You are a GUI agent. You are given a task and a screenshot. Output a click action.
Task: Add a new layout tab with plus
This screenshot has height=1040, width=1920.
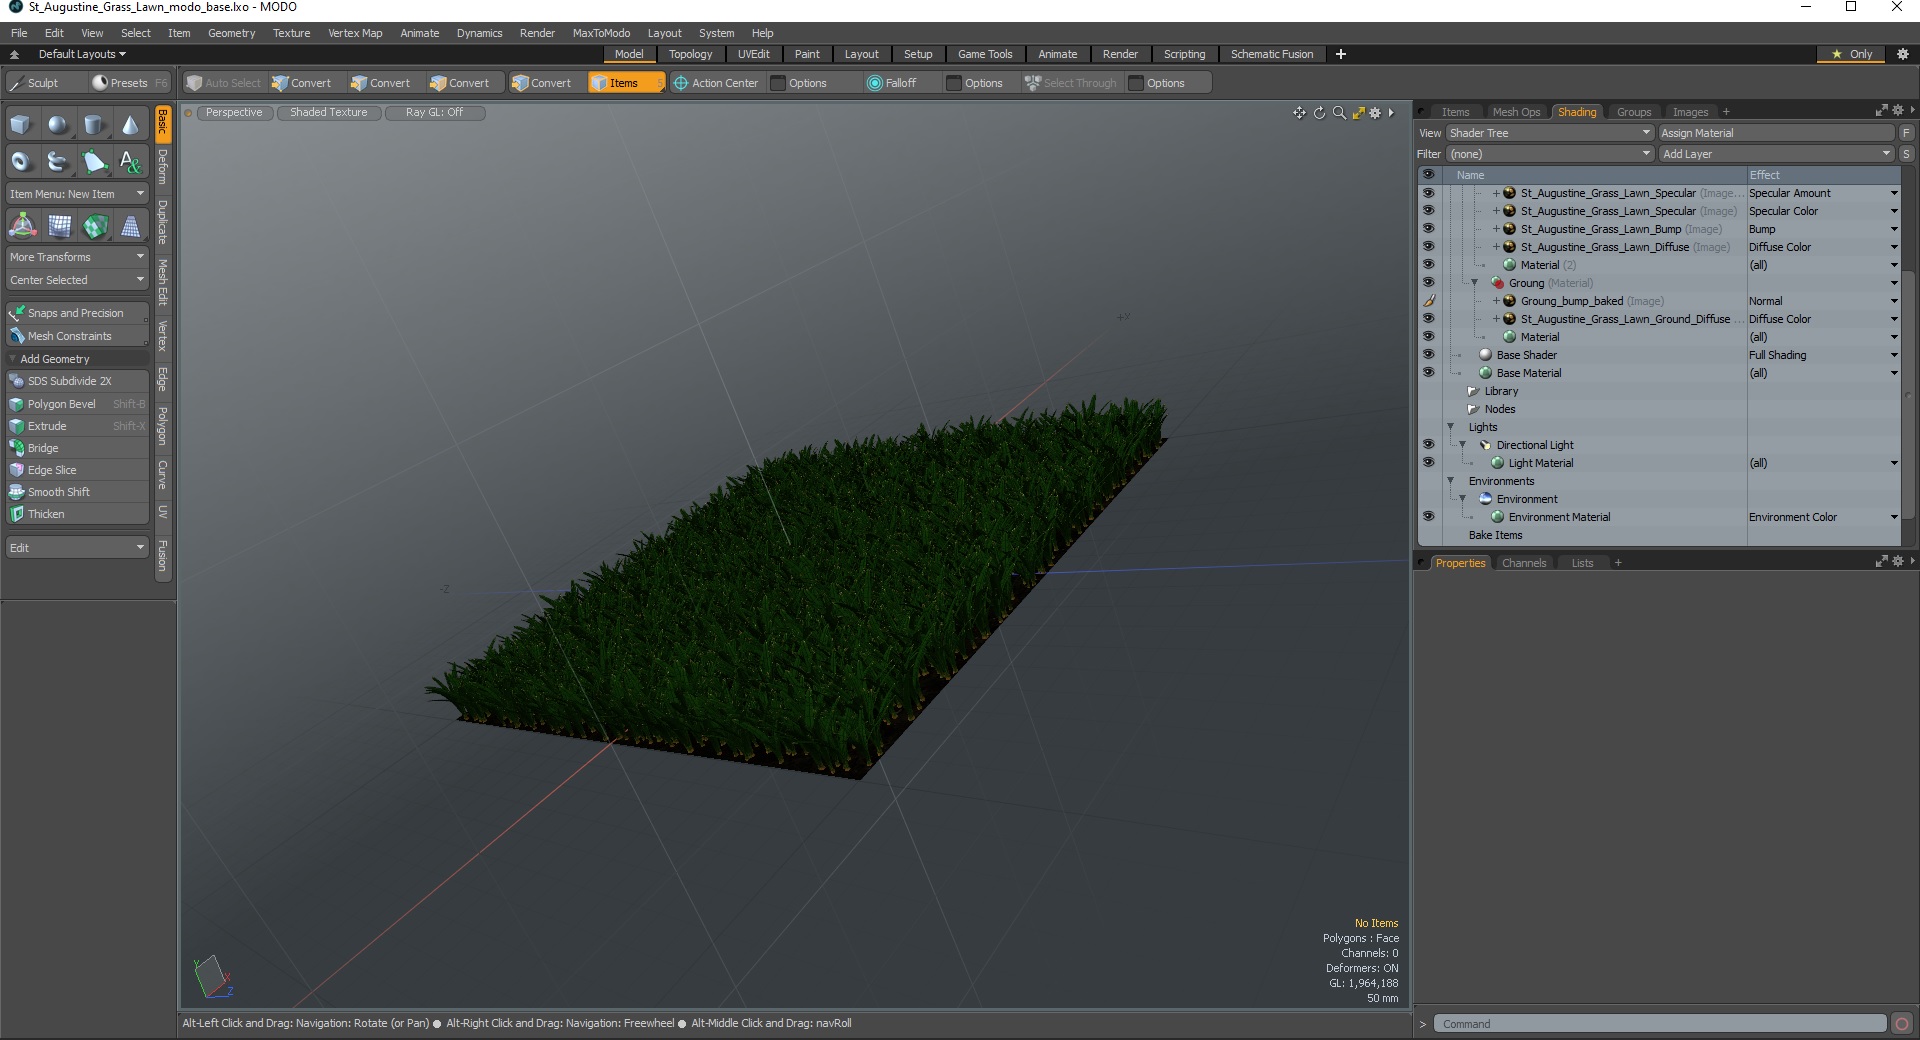point(1341,54)
